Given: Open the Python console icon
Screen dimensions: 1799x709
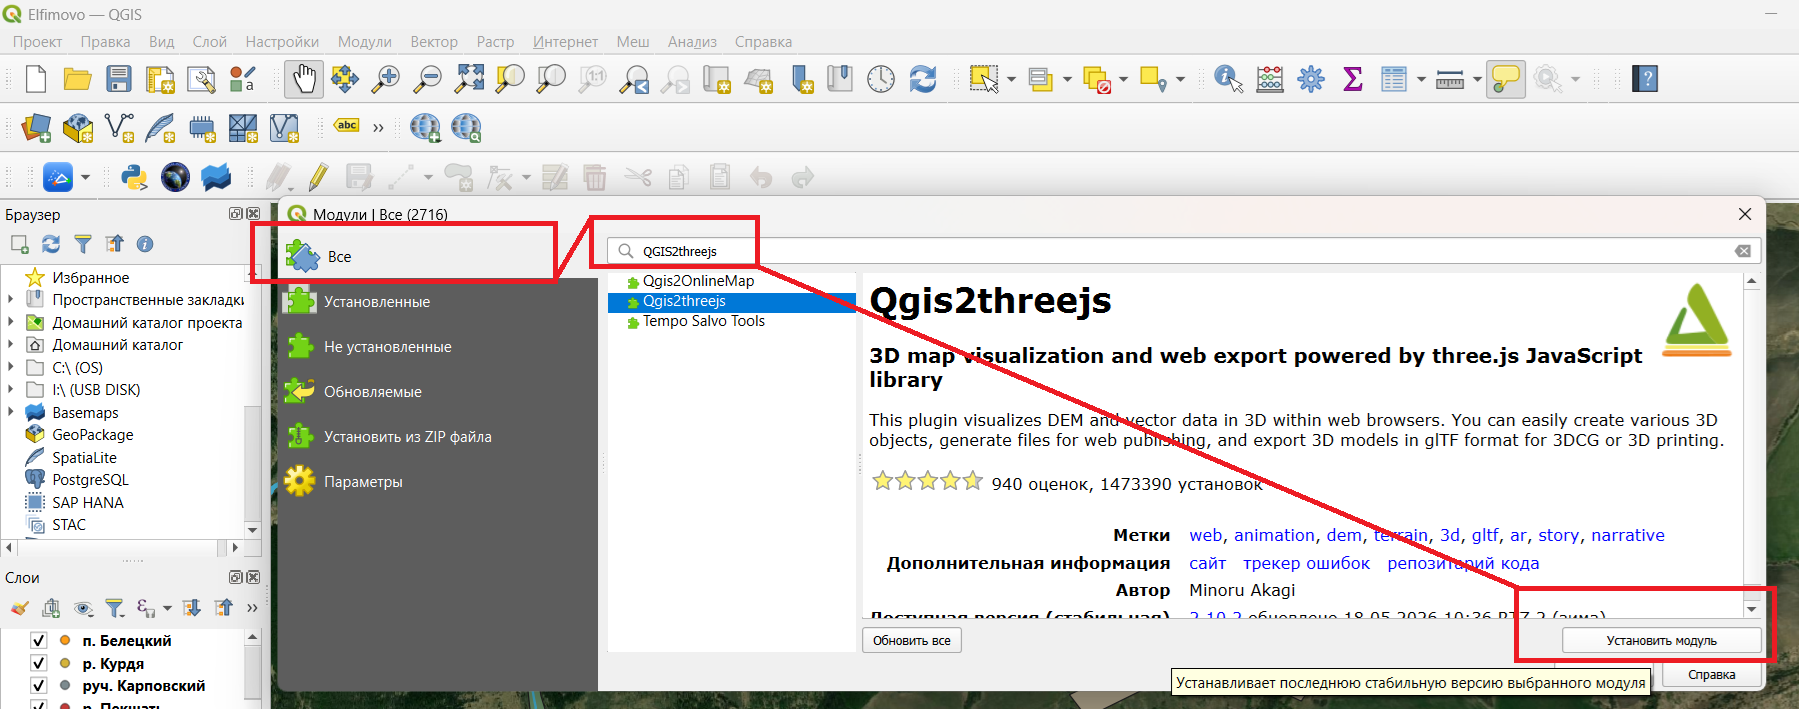Looking at the screenshot, I should (133, 177).
